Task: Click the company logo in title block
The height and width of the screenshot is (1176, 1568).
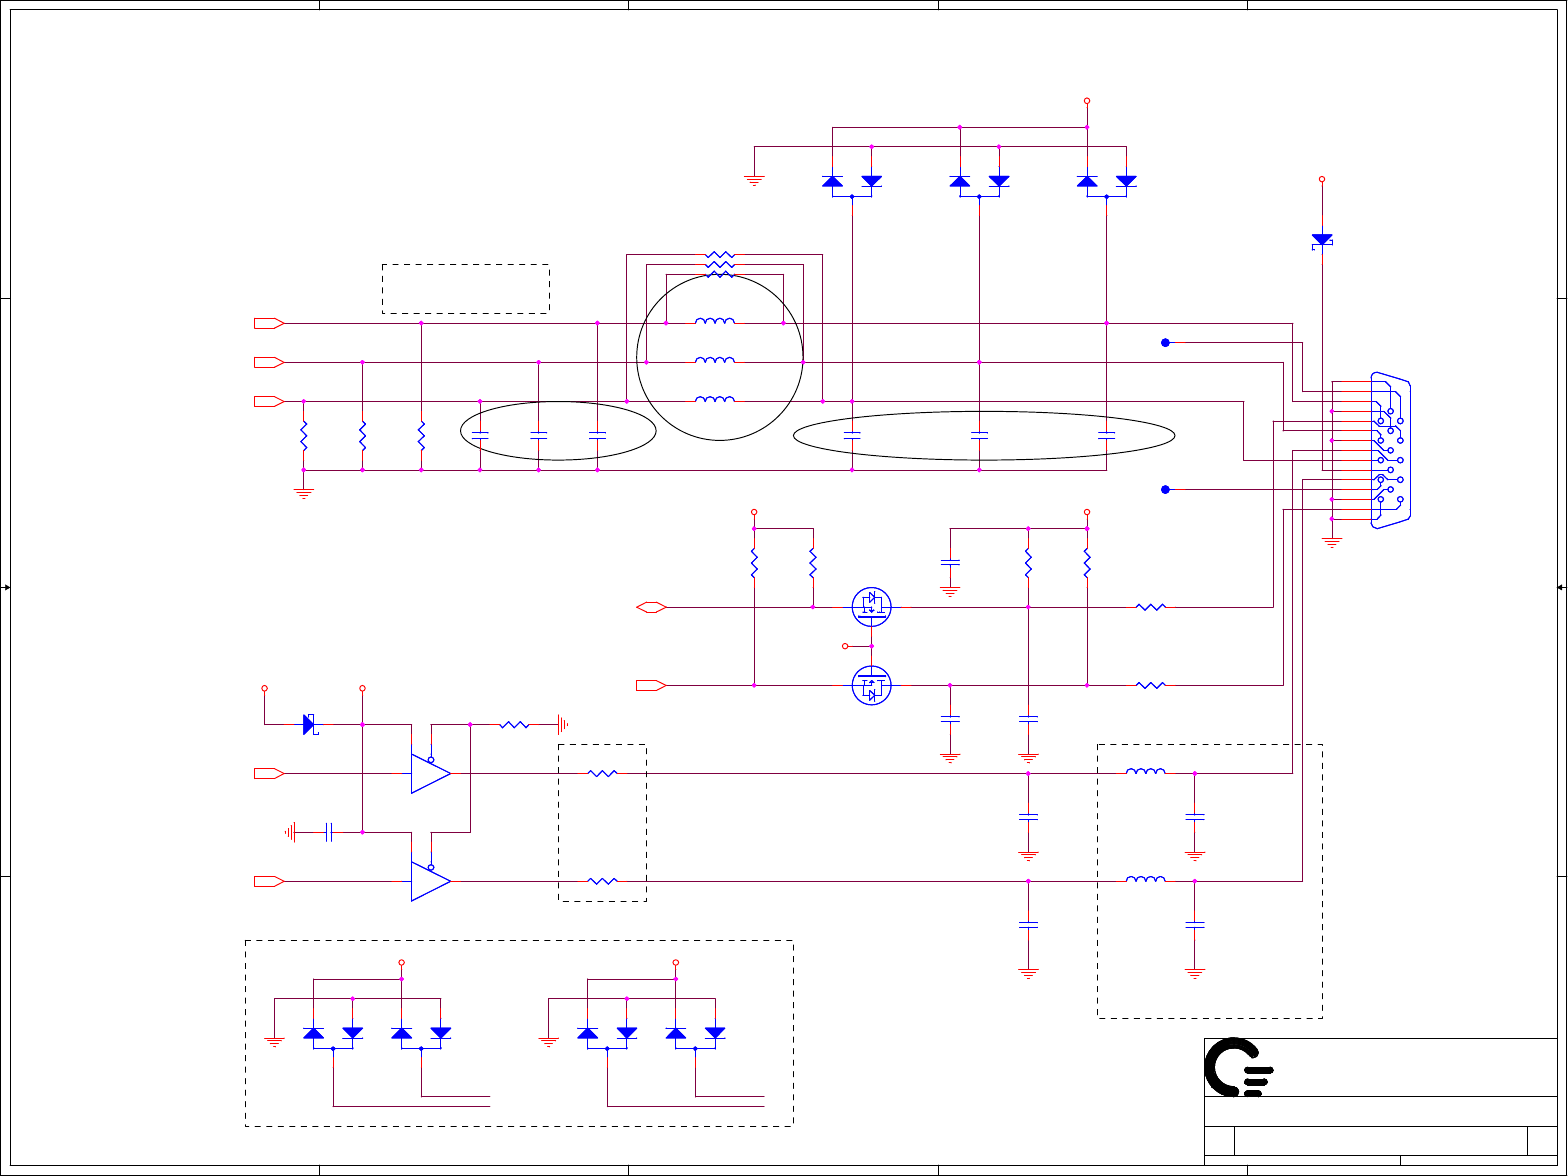Action: [1239, 1067]
